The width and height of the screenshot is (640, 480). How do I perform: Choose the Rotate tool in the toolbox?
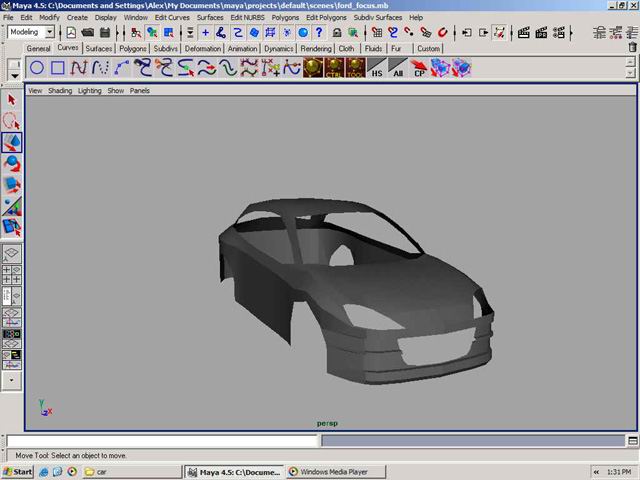[x=12, y=164]
